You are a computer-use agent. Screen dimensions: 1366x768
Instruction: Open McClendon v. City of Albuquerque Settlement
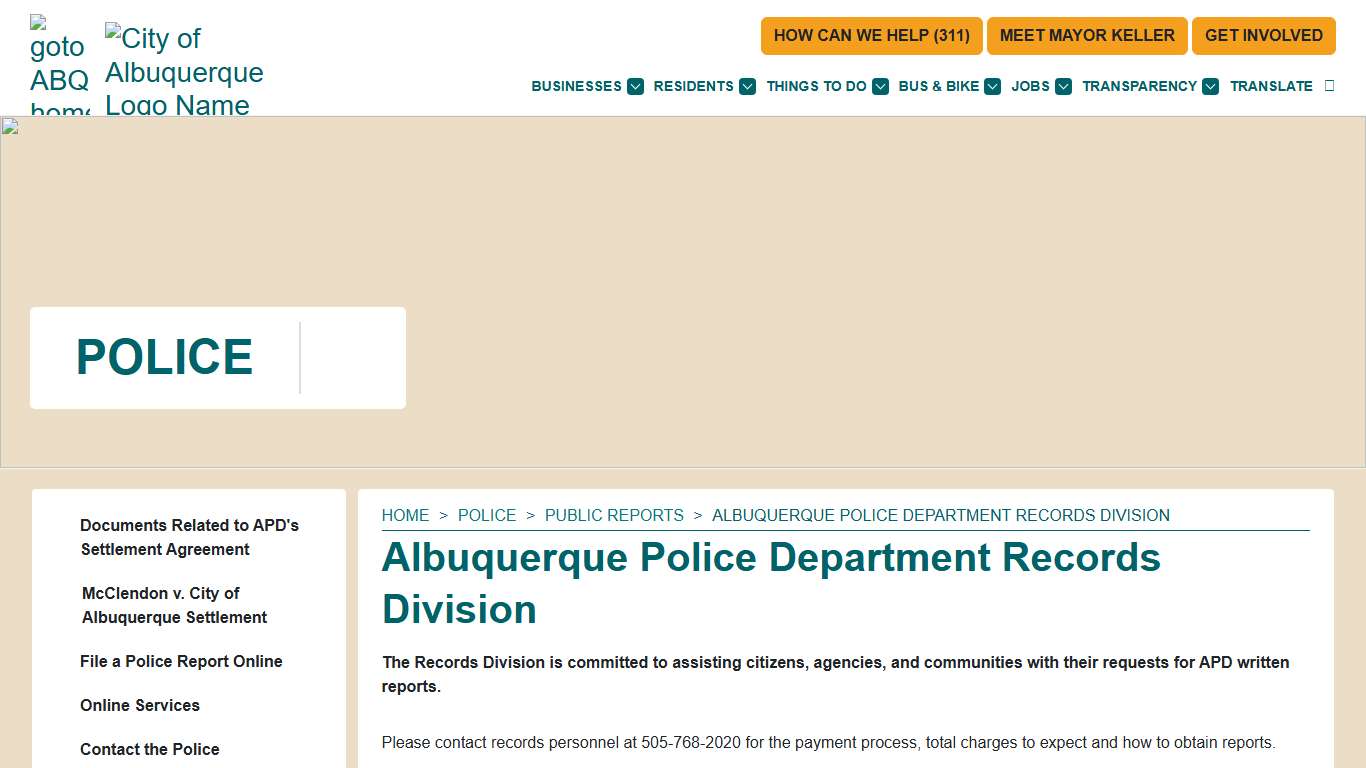(174, 605)
